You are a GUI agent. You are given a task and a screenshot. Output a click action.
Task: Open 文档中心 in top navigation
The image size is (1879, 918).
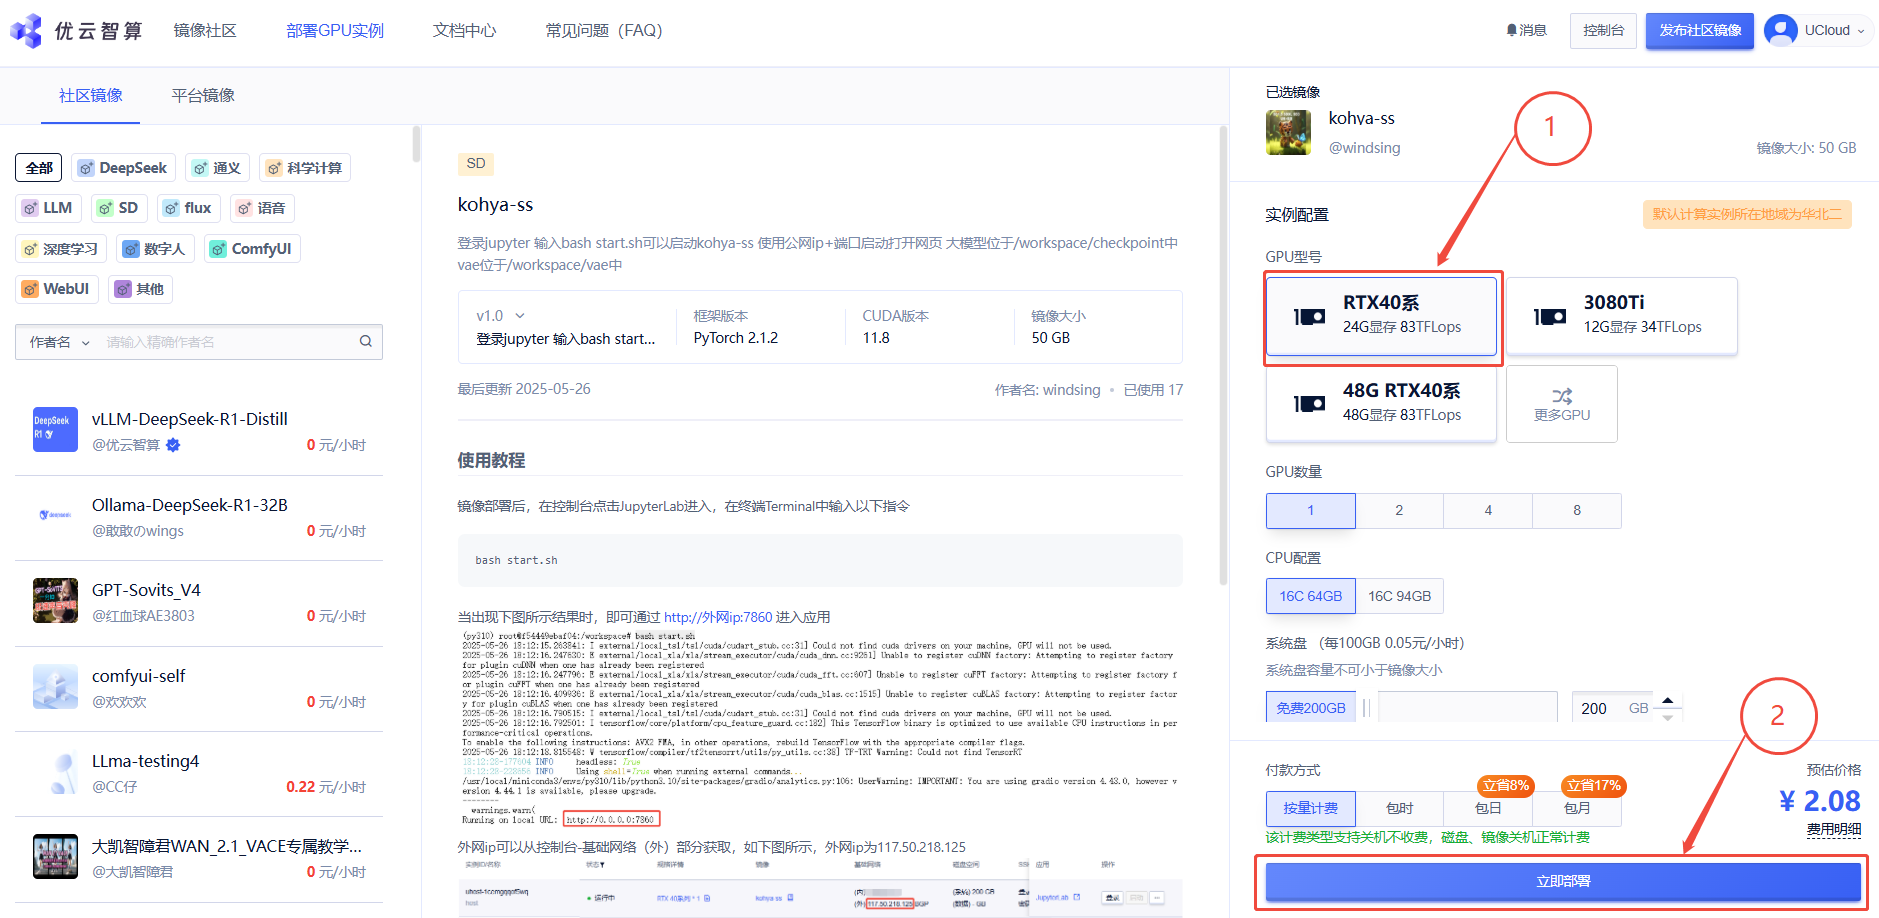point(464,31)
